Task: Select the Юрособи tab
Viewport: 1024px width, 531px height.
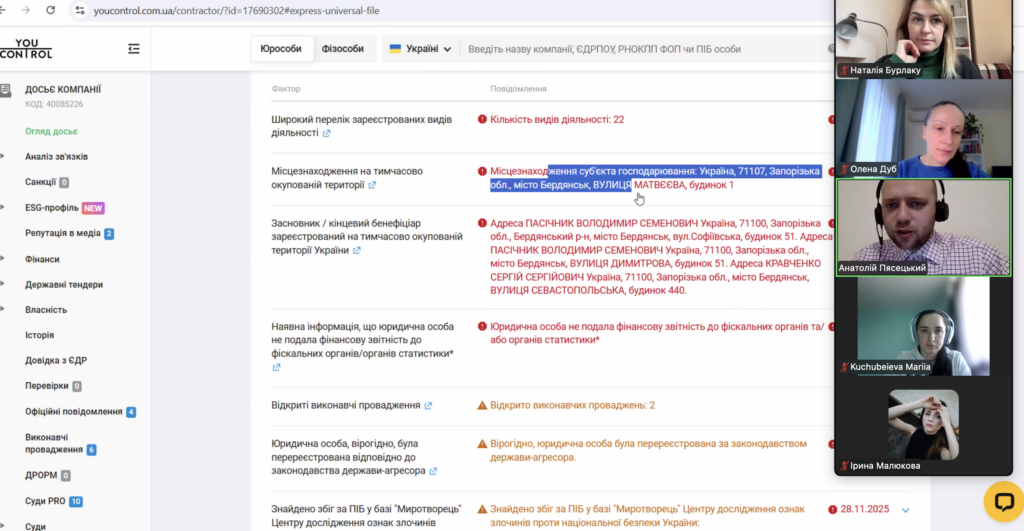Action: pyautogui.click(x=281, y=49)
